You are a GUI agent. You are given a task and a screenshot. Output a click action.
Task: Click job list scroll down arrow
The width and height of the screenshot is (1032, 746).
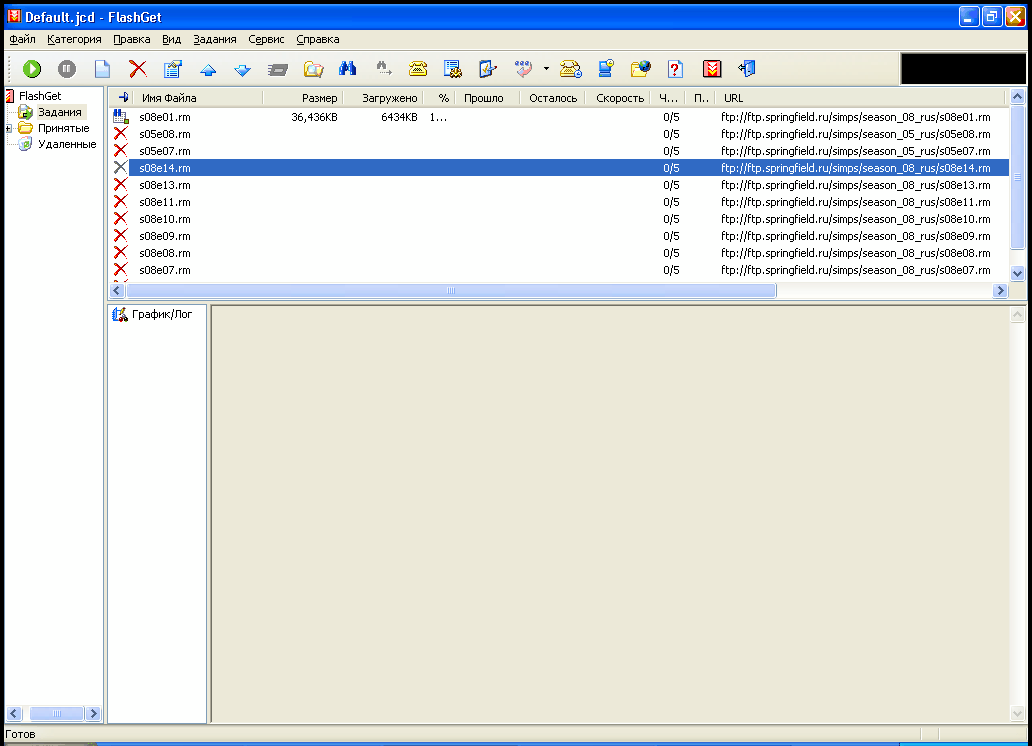(x=1018, y=273)
